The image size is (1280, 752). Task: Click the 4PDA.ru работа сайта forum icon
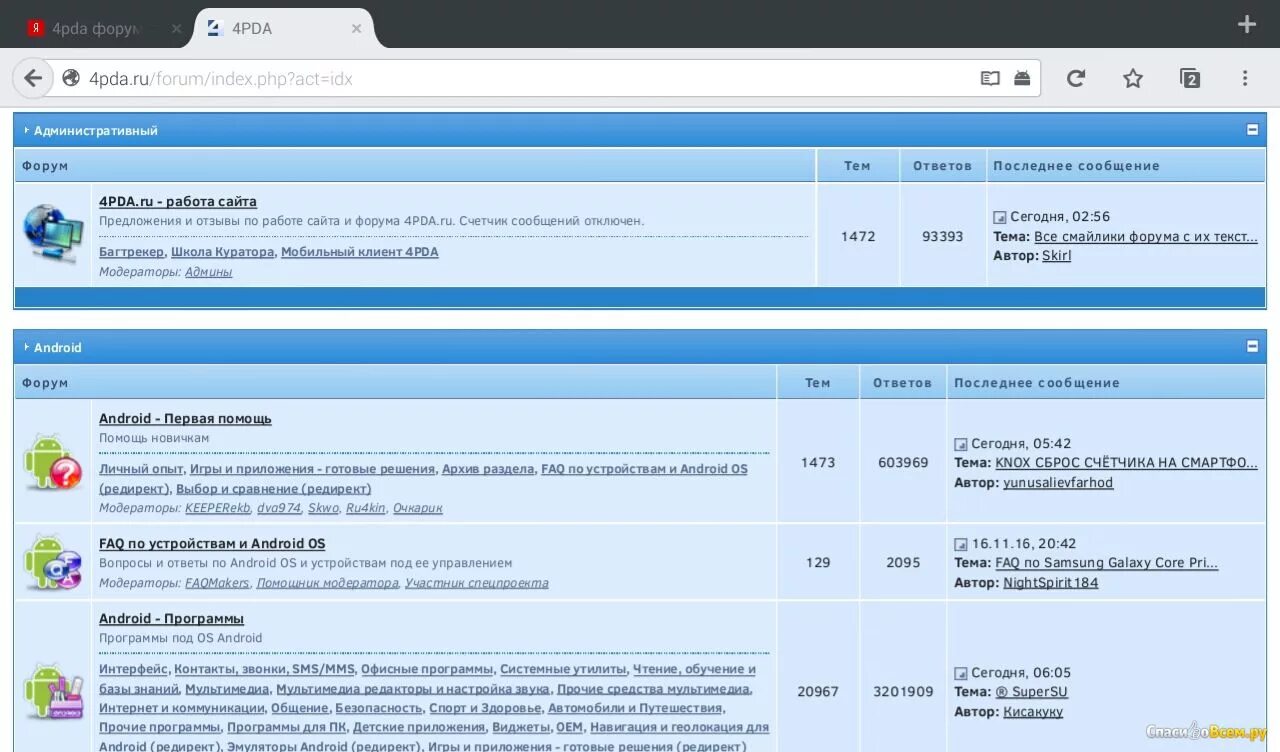53,234
